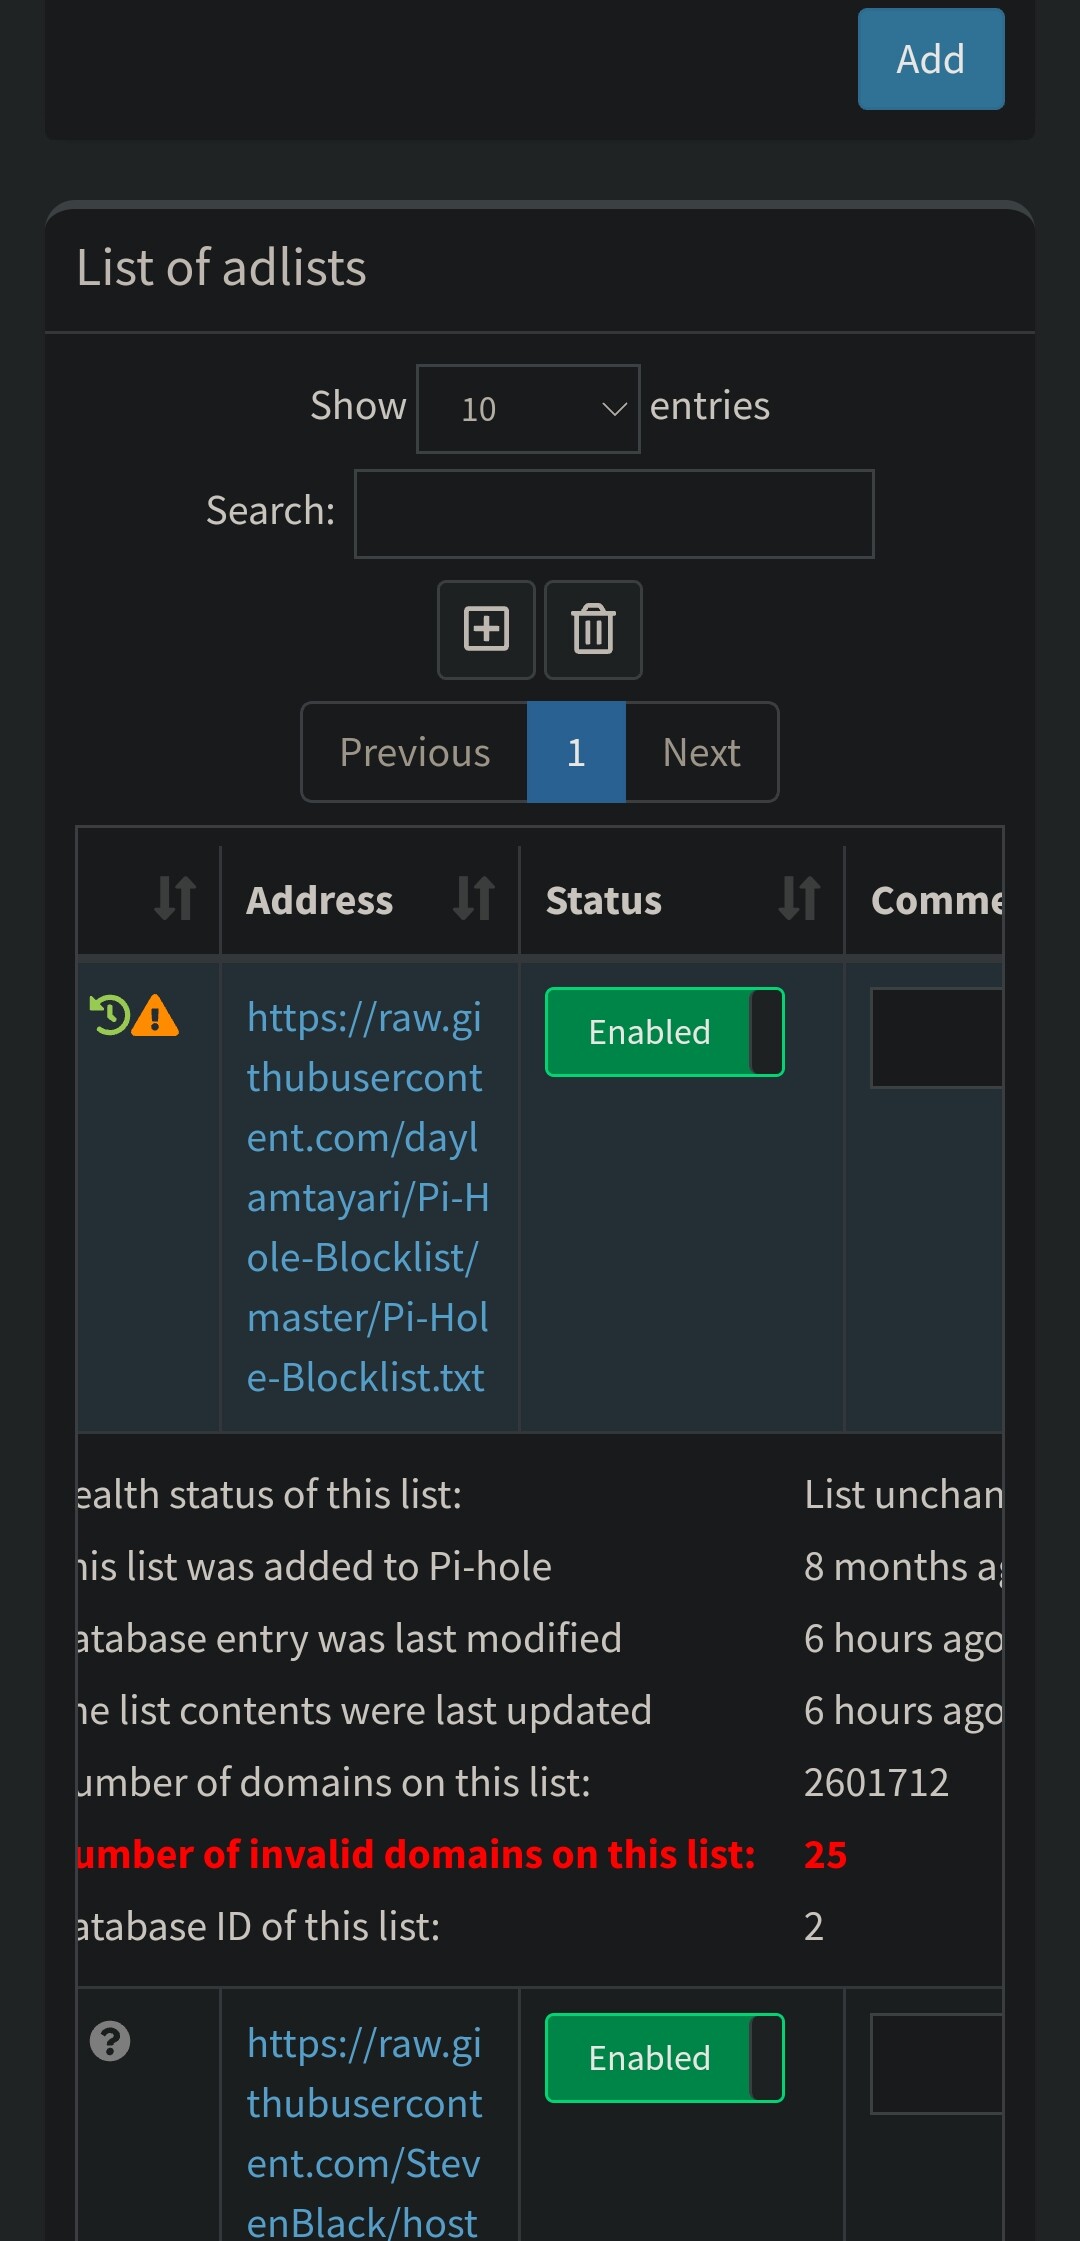The width and height of the screenshot is (1080, 2241).
Task: Toggle Enabled switch for StevenBlack hosts list
Action: click(x=664, y=2058)
